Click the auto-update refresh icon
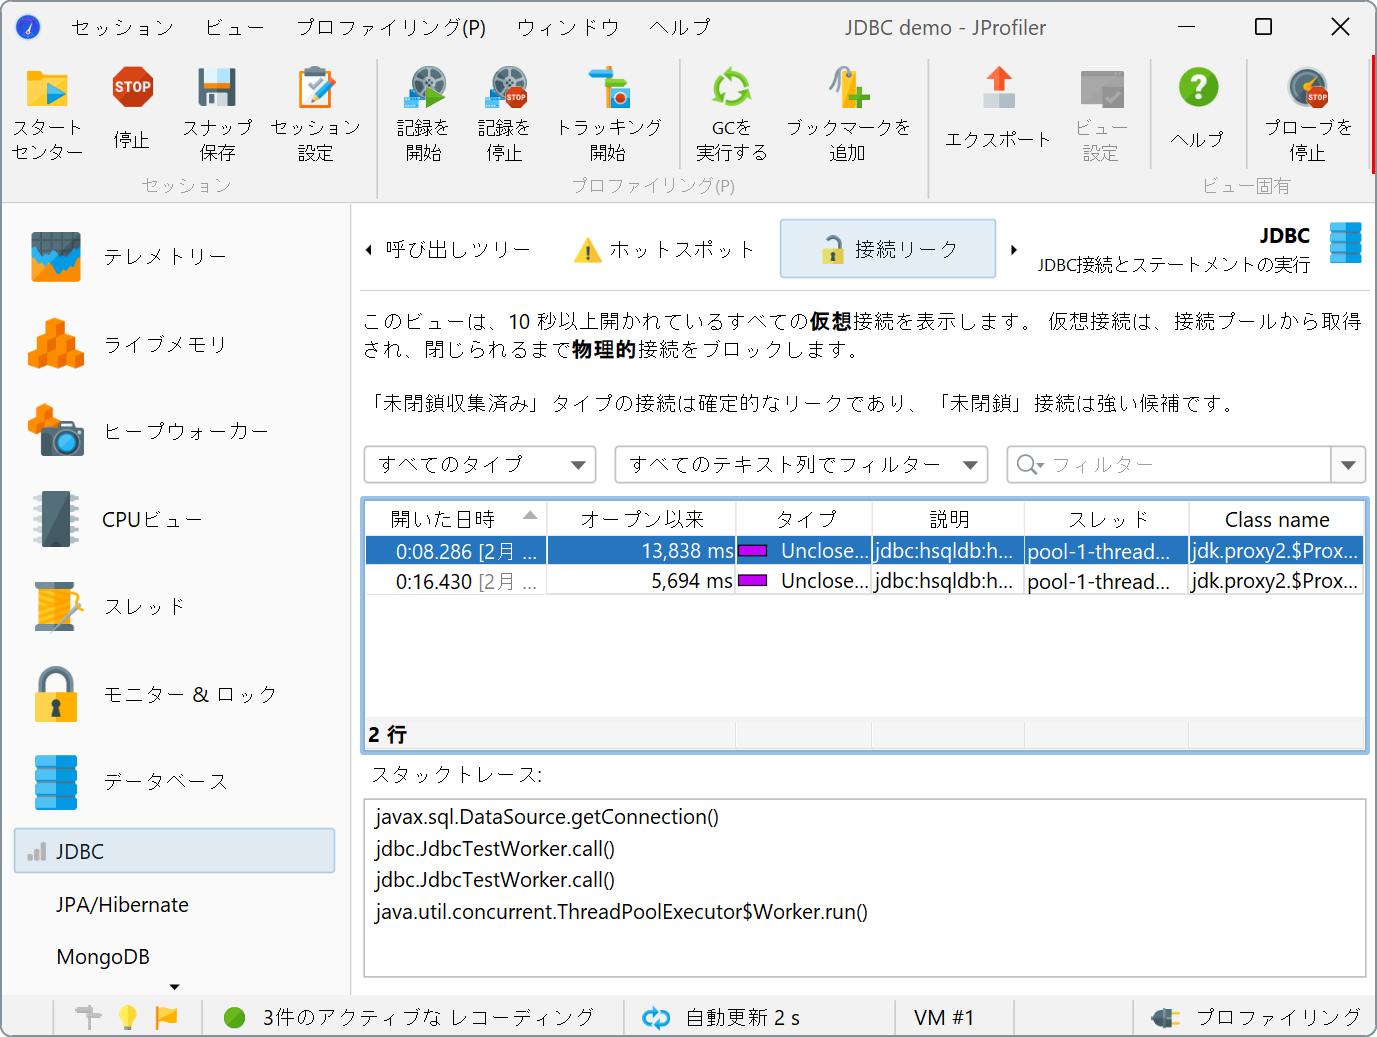This screenshot has width=1377, height=1037. click(656, 1018)
